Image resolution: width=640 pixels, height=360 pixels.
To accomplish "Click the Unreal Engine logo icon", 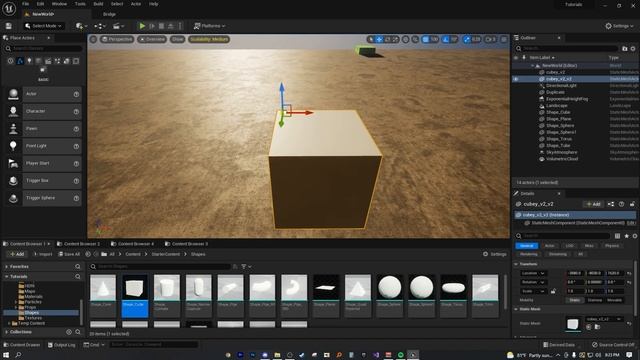I will [x=9, y=8].
